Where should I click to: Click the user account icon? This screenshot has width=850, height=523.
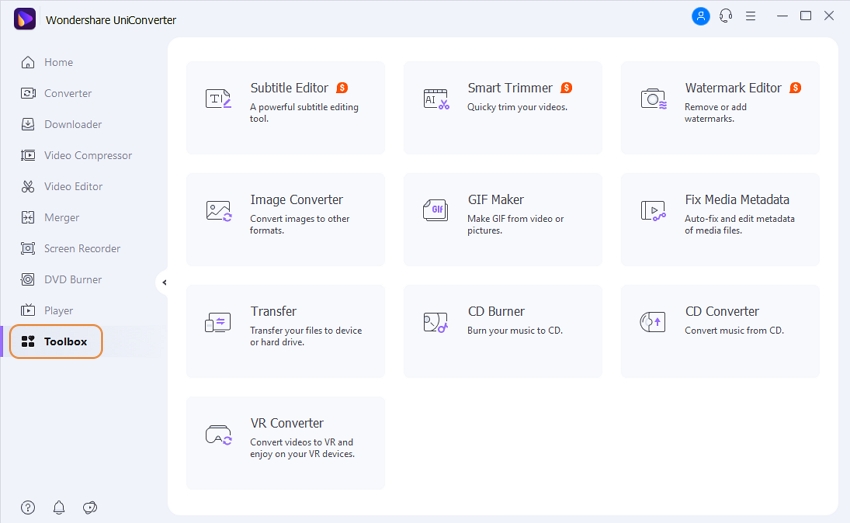coord(700,16)
